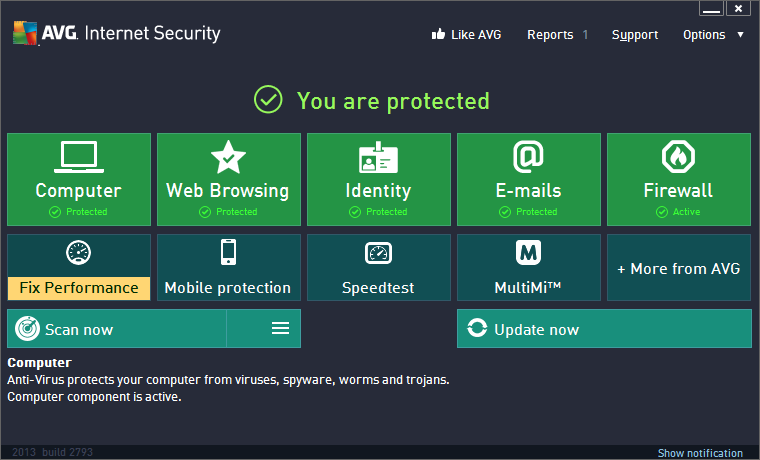Click the Scan now button
The width and height of the screenshot is (760, 460).
coord(117,329)
